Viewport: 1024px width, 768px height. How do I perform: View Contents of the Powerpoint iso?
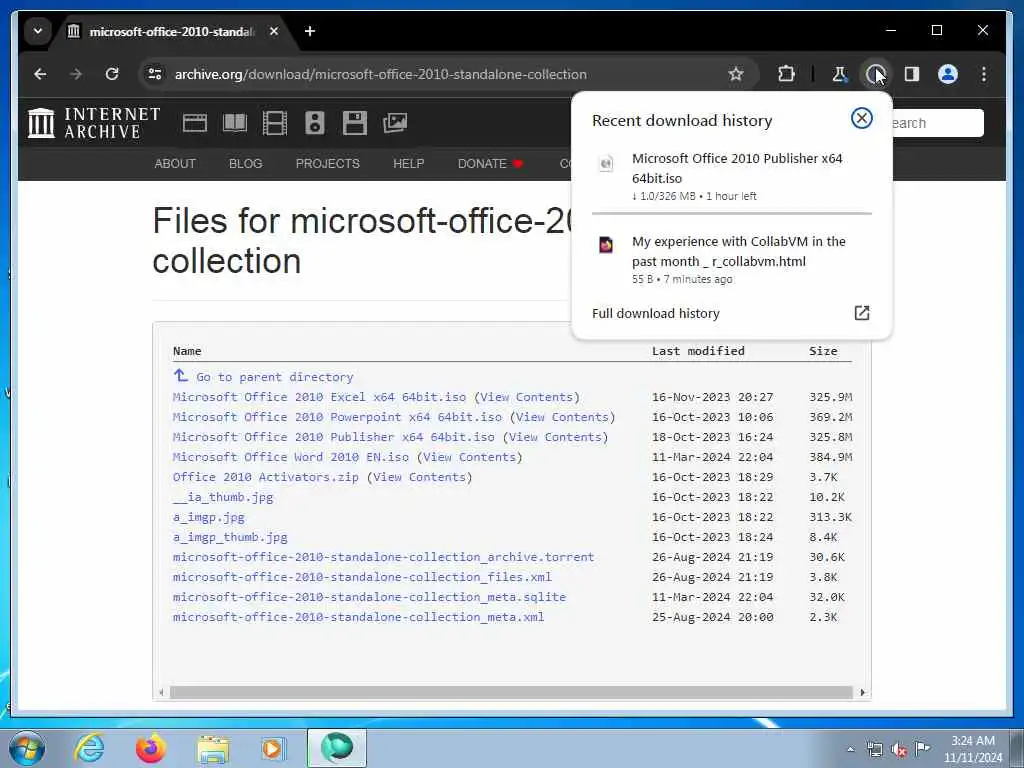562,417
